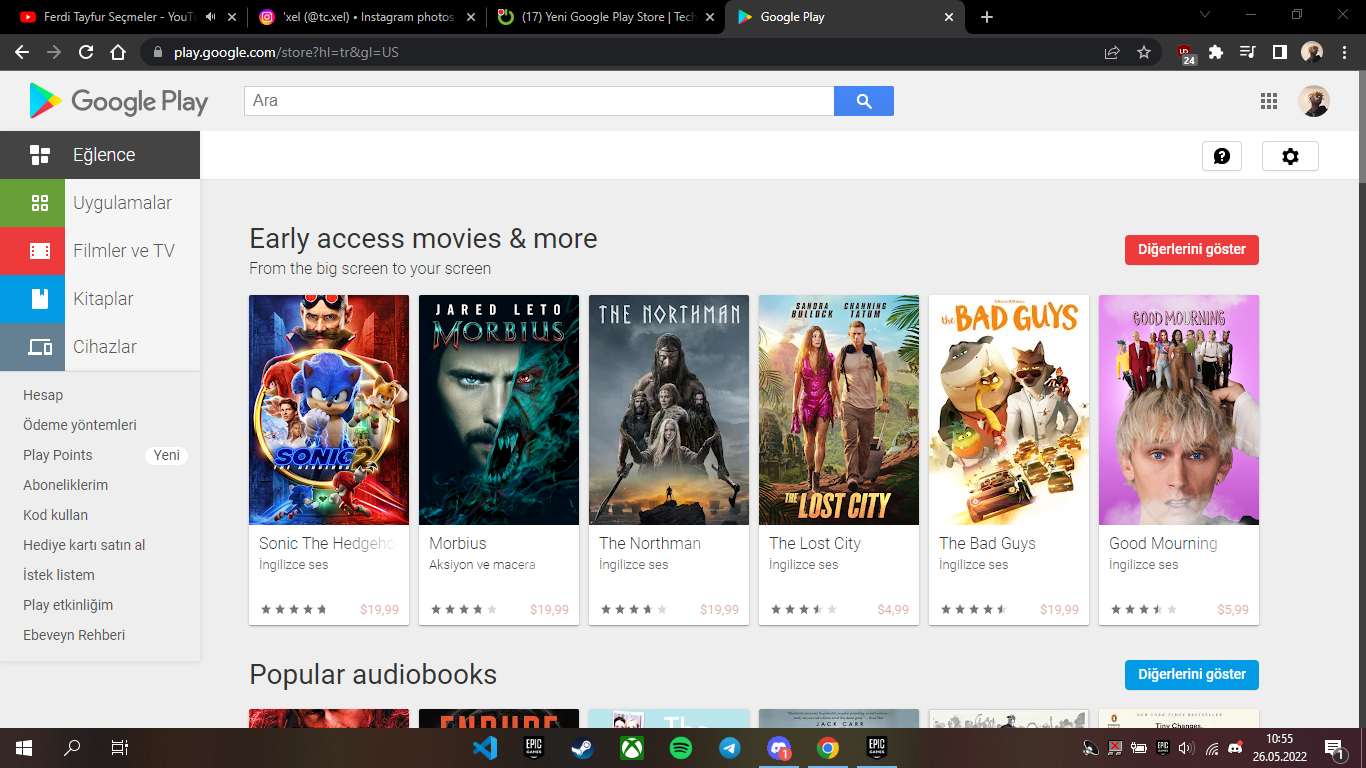Open The Lost City movie poster
Screen dimensions: 1366x768
[x=839, y=410]
